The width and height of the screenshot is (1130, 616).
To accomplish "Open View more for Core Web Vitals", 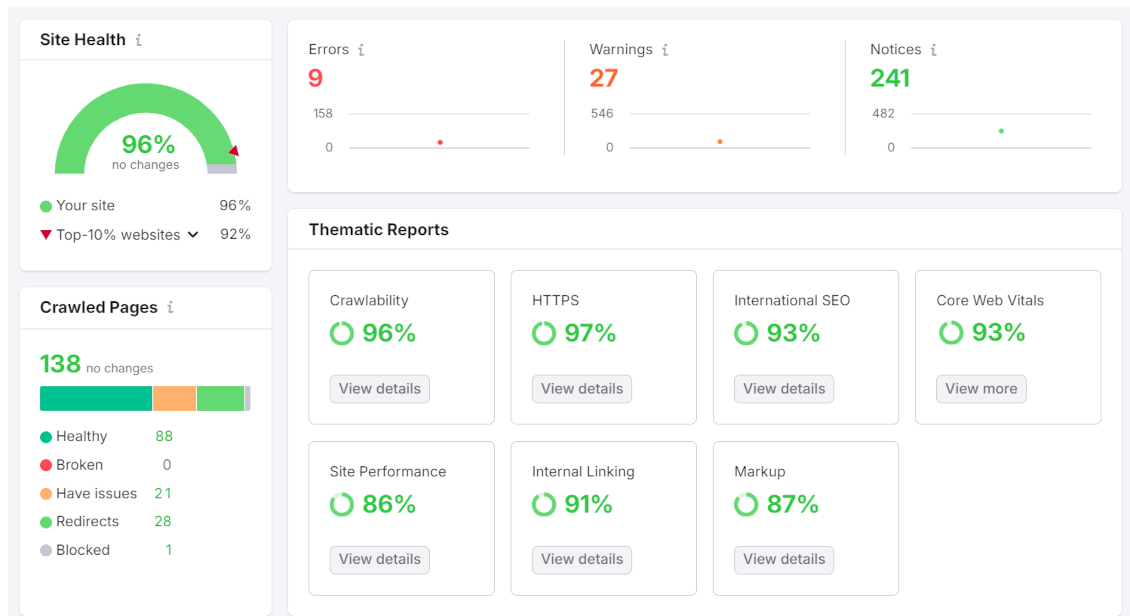I will [x=981, y=389].
